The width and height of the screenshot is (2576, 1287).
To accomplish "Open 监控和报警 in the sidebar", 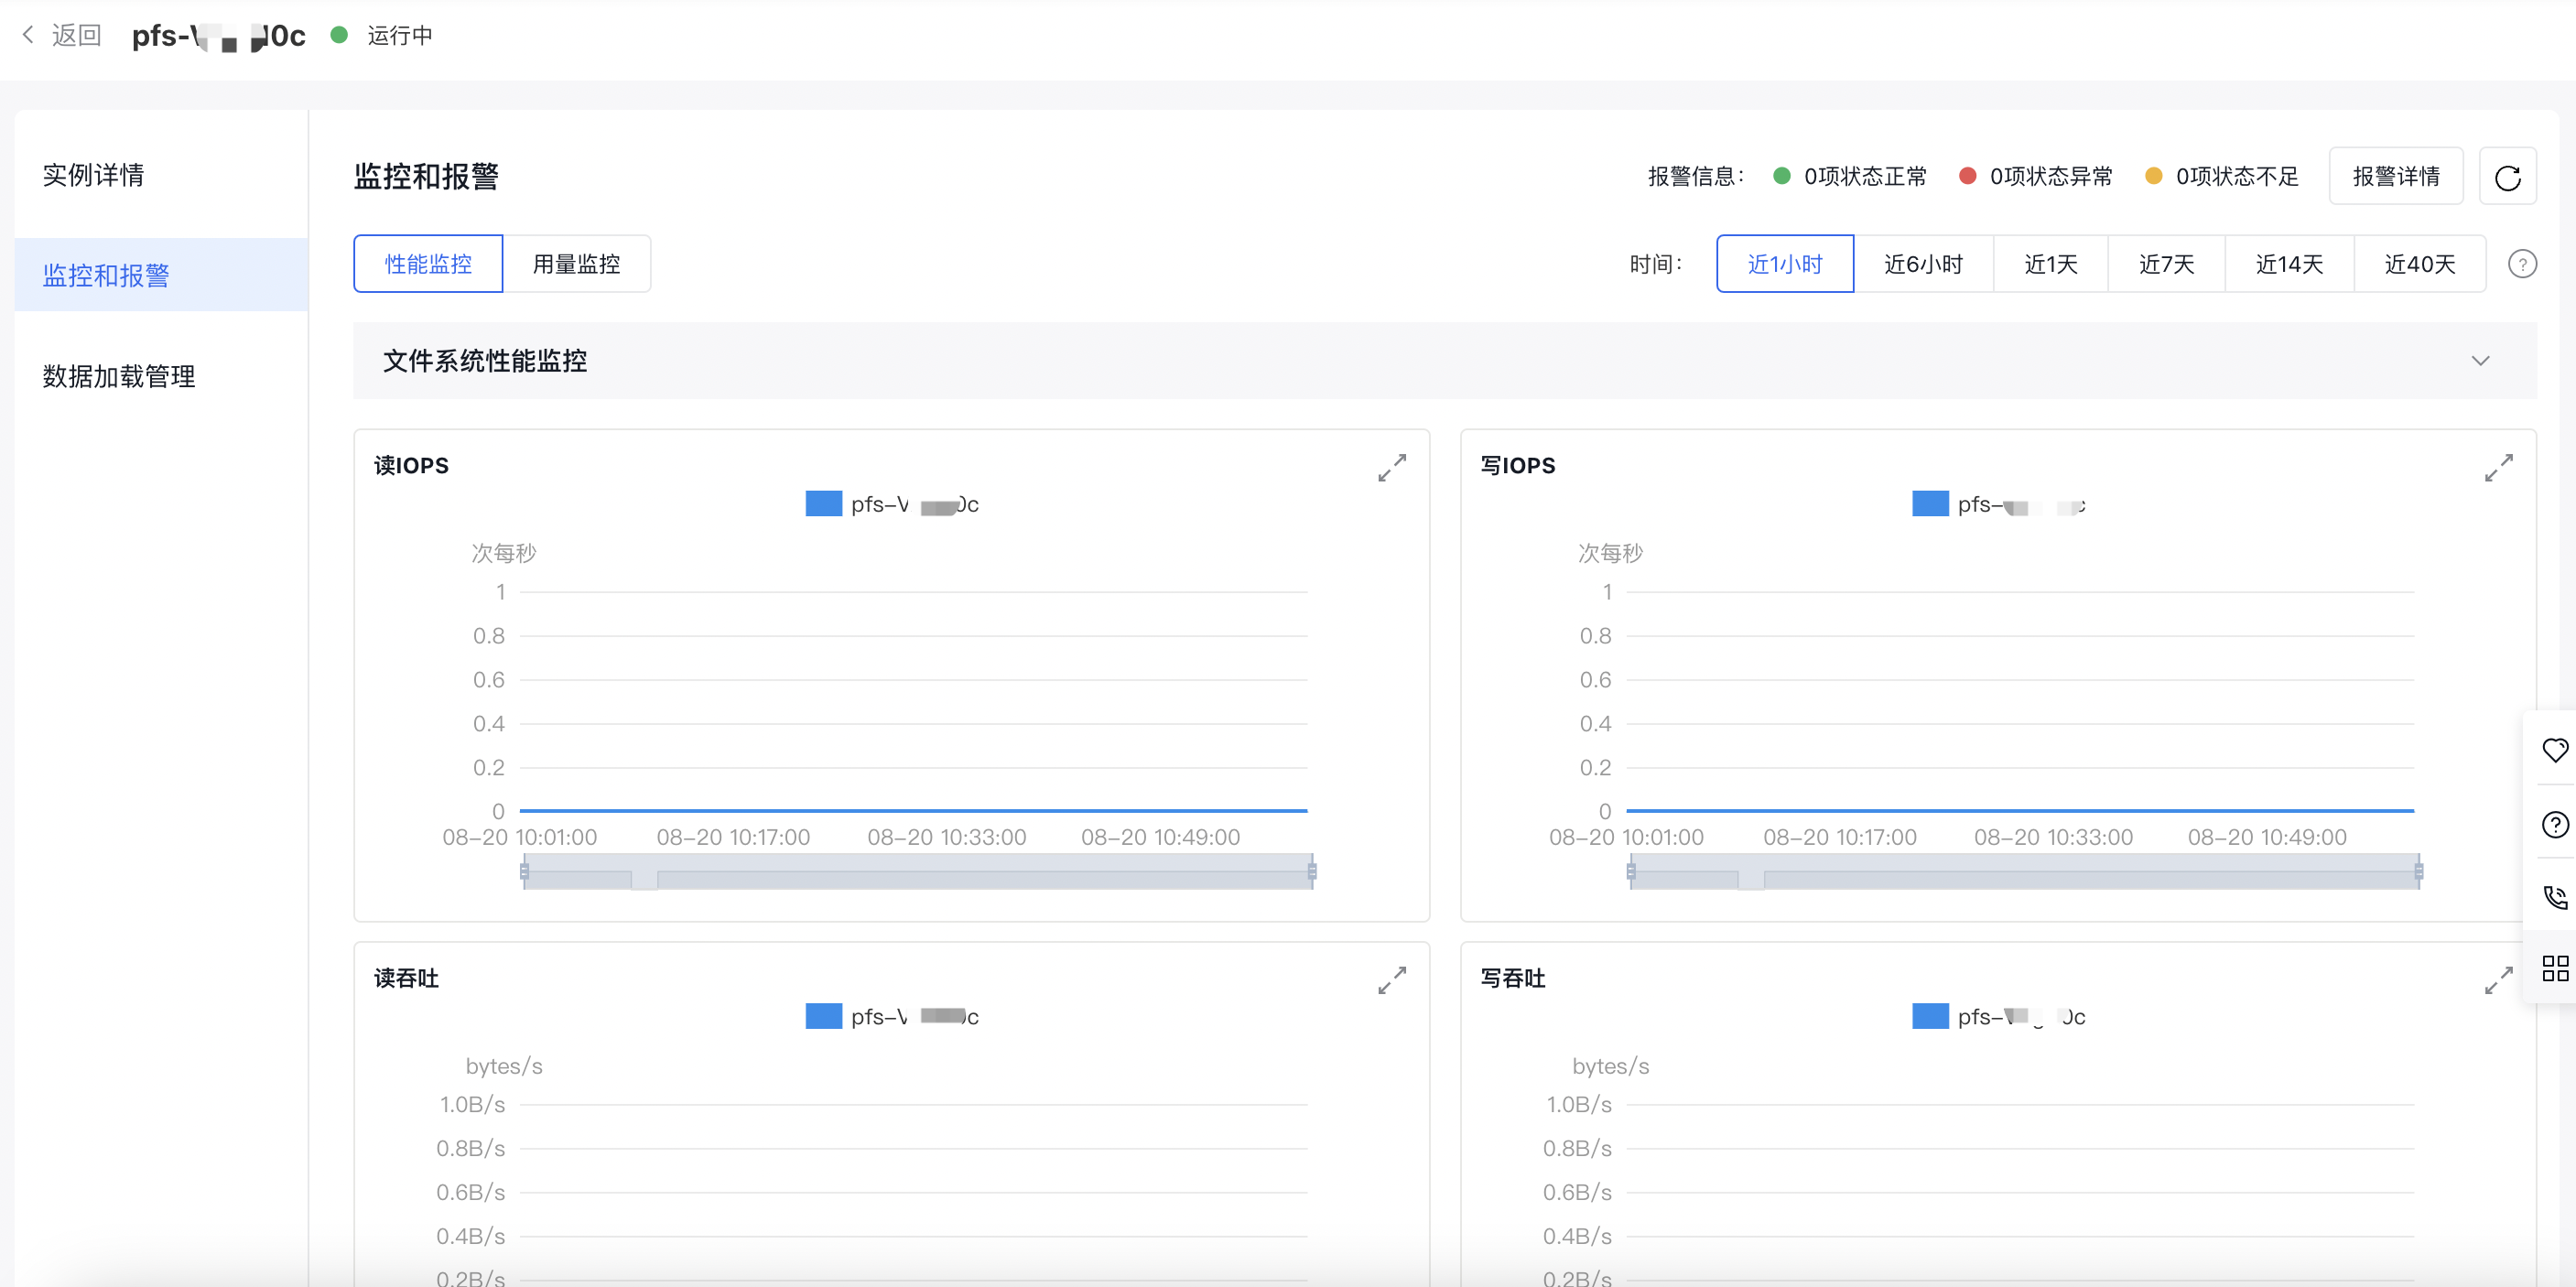I will click(x=161, y=275).
